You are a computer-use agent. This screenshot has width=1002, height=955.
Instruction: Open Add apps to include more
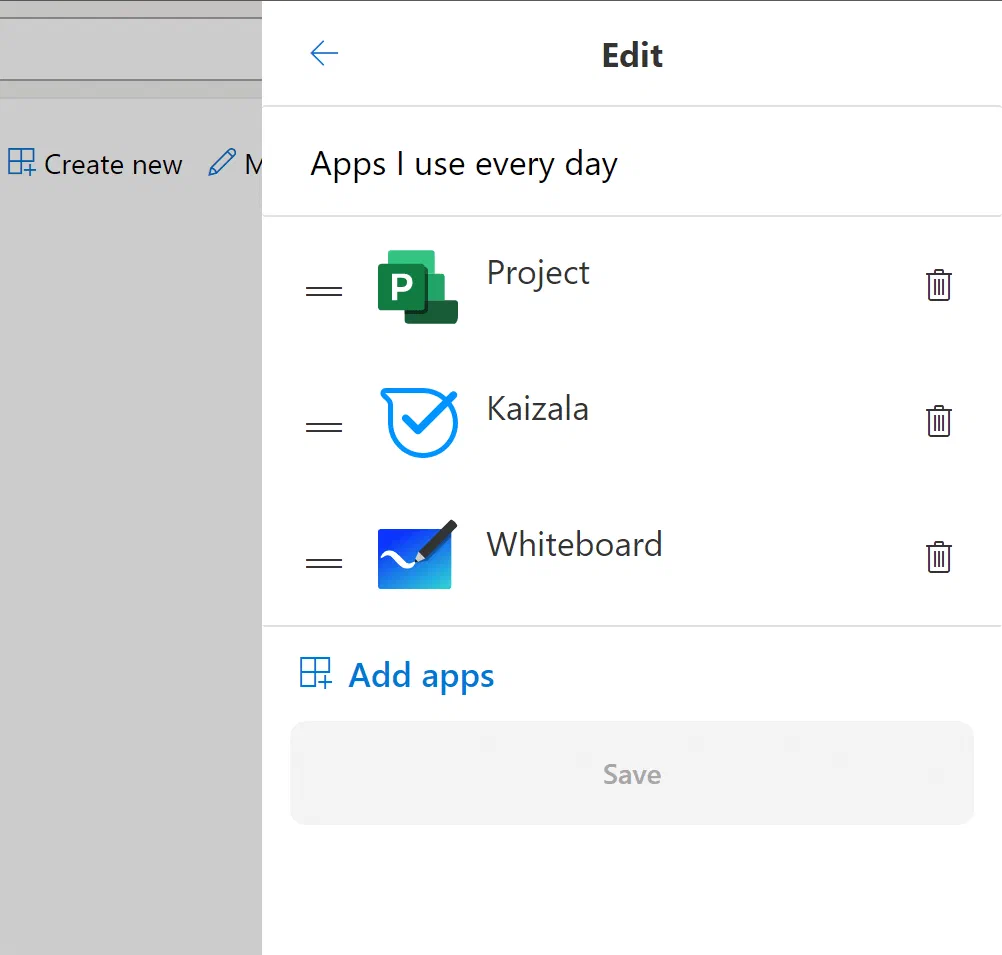click(397, 674)
